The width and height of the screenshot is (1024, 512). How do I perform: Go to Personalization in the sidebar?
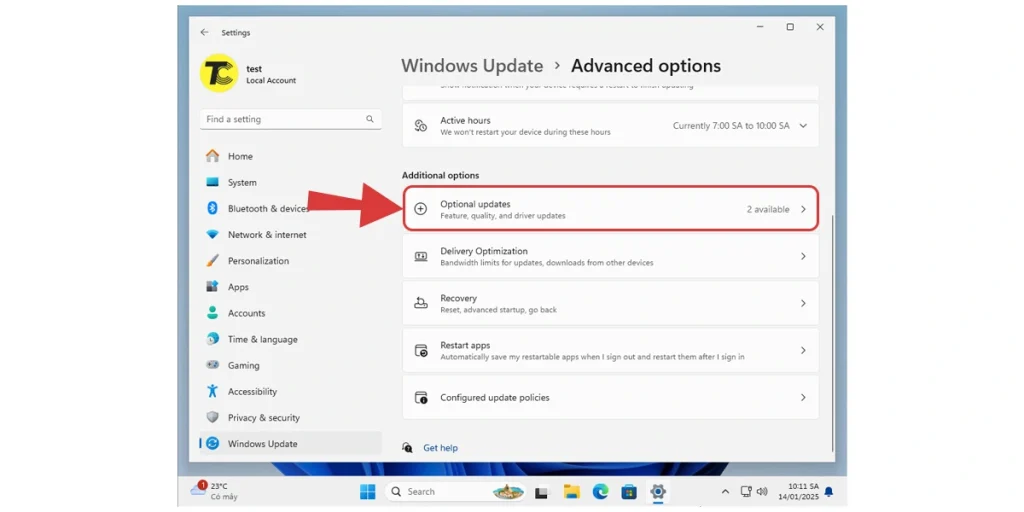[258, 261]
